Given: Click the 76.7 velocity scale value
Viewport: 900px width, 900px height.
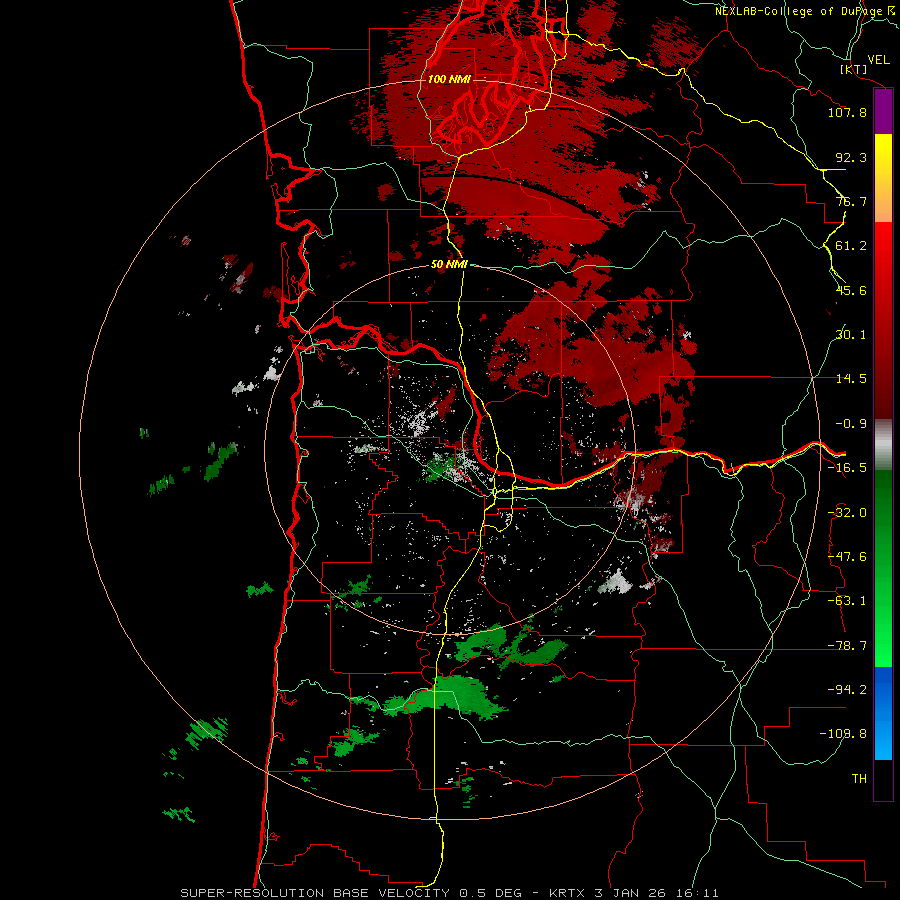Looking at the screenshot, I should click(x=851, y=201).
